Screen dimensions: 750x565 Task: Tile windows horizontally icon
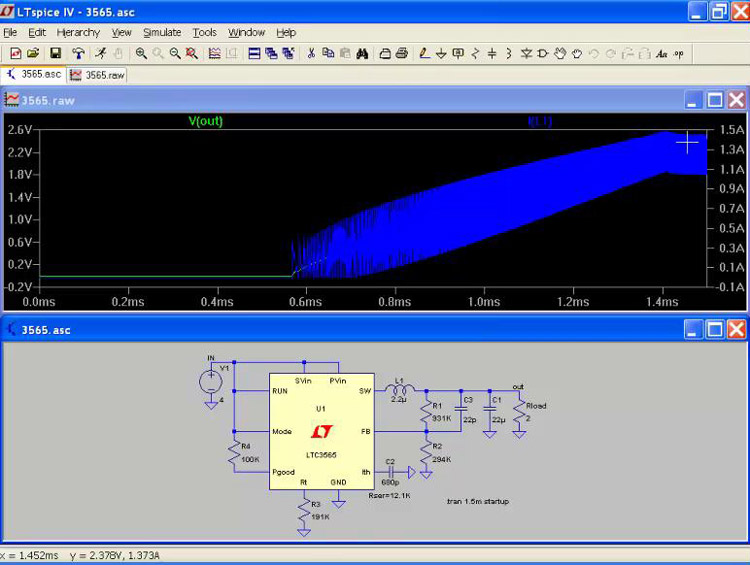pyautogui.click(x=254, y=54)
